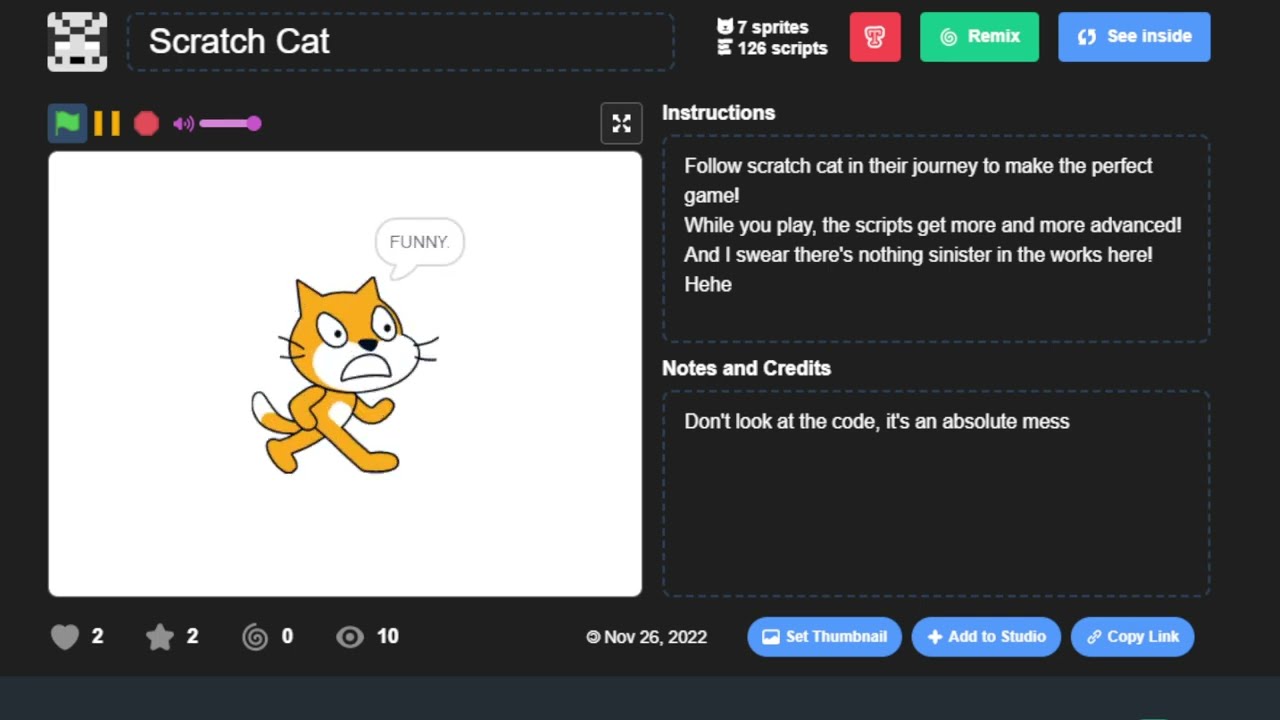Click the Set Thumbnail button
The width and height of the screenshot is (1280, 720).
point(824,637)
